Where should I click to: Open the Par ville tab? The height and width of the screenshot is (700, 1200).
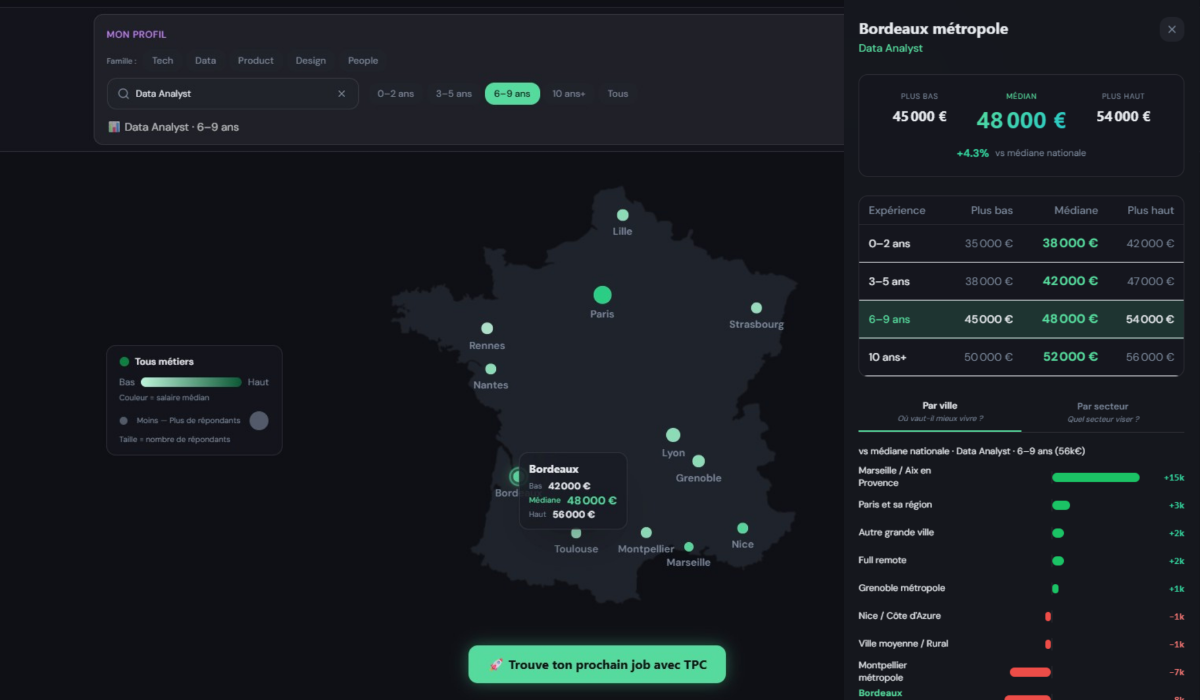940,412
